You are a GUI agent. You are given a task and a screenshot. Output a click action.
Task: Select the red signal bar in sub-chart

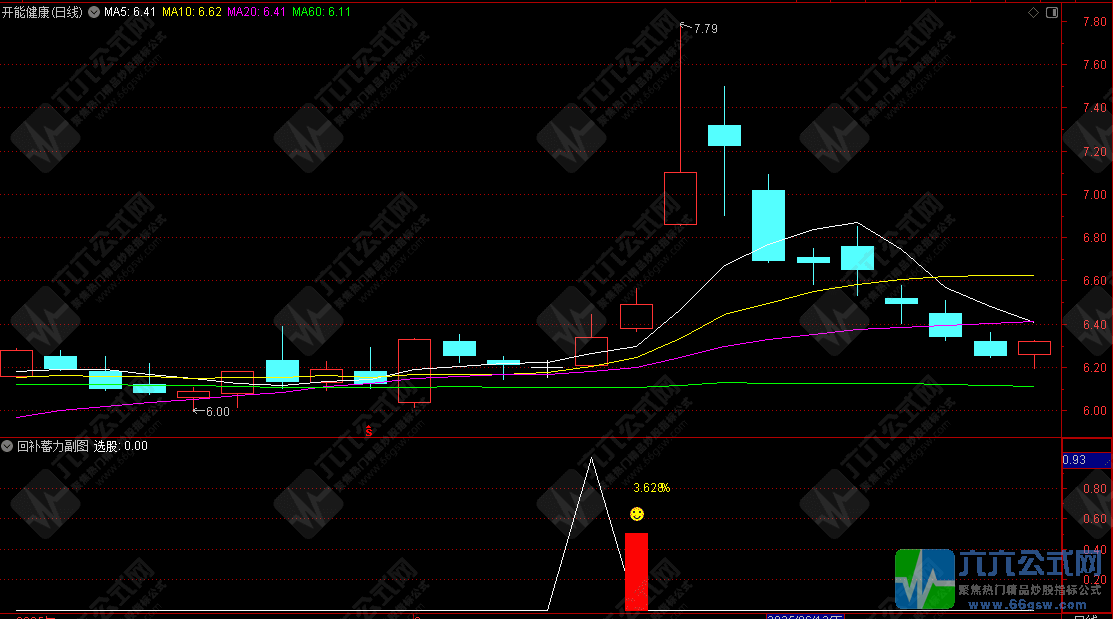pos(636,571)
